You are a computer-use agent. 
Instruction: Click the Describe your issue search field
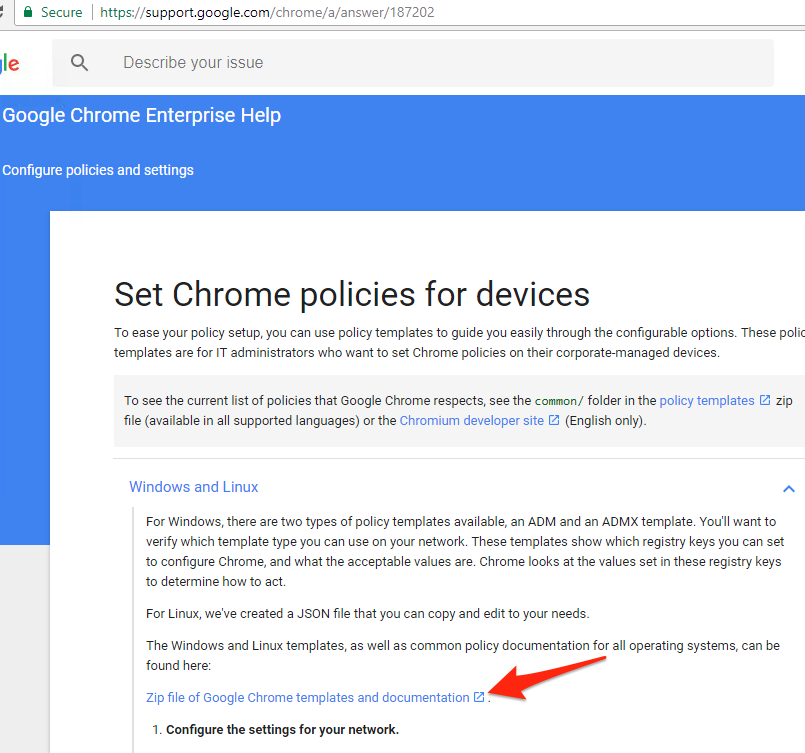pyautogui.click(x=413, y=63)
